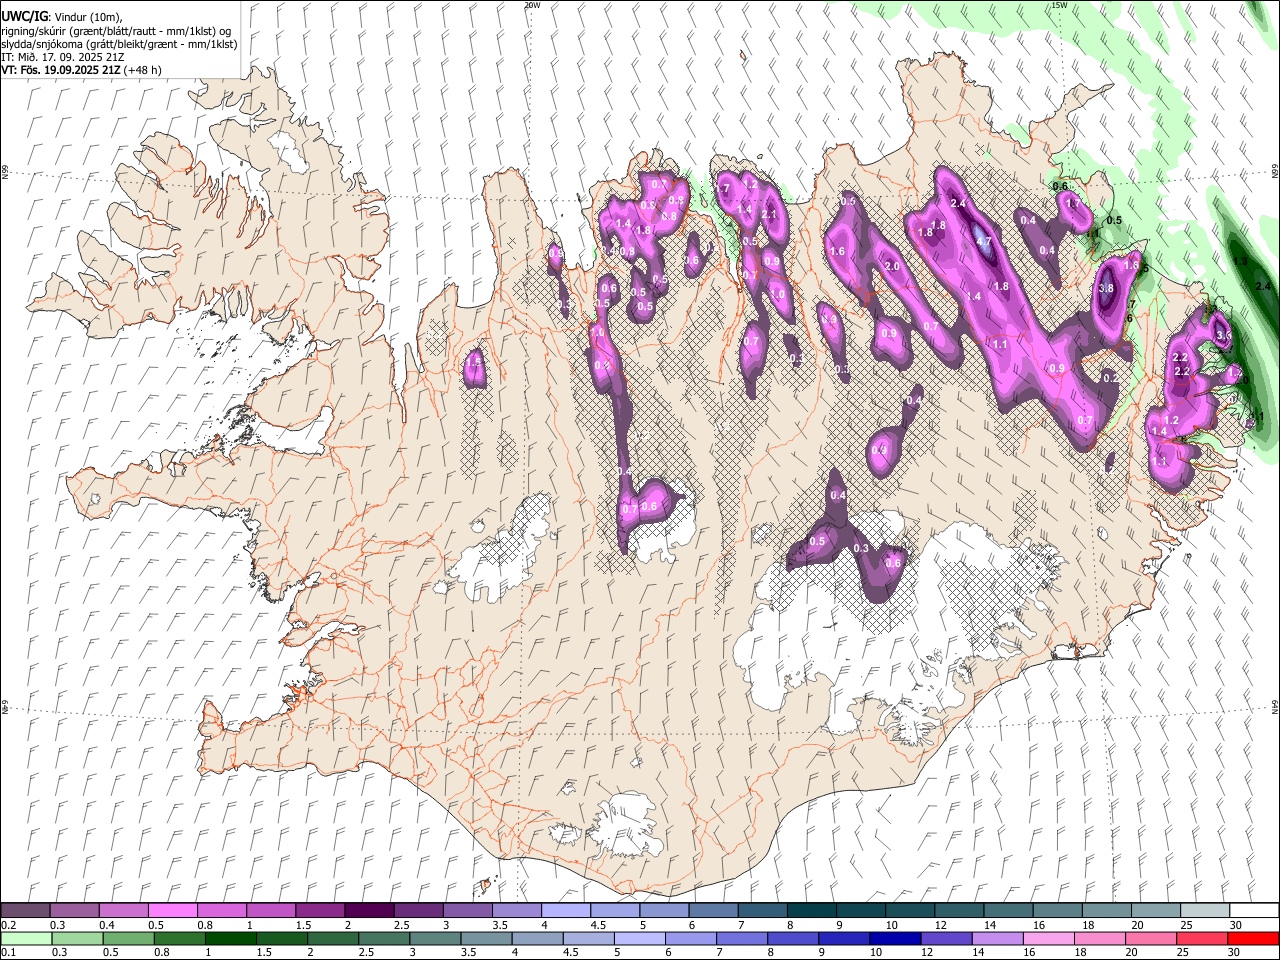Select the pale grey 25–30 snow legend swatch
The width and height of the screenshot is (1280, 960).
tap(1204, 911)
